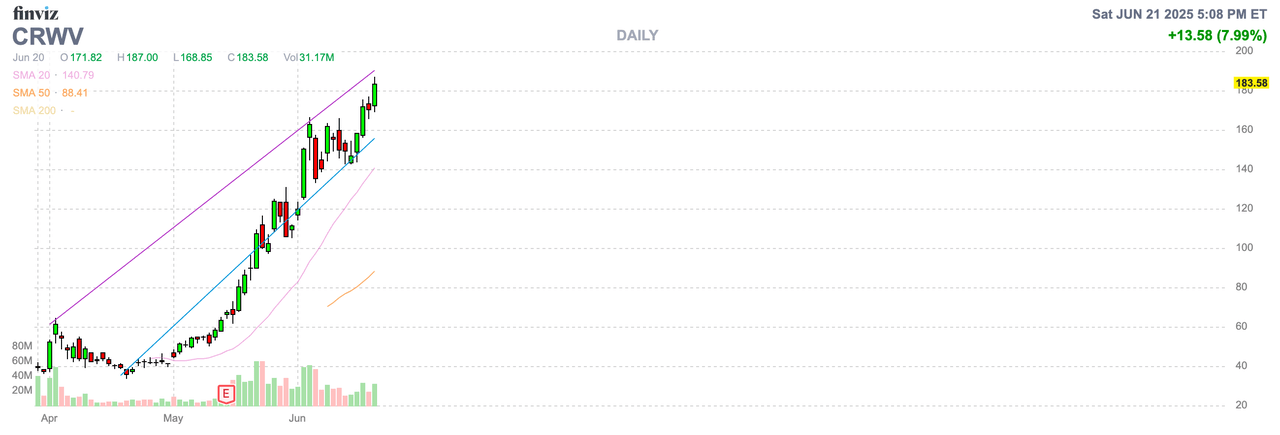This screenshot has width=1280, height=435.
Task: Select the blue lower trendline
Action: 250,257
